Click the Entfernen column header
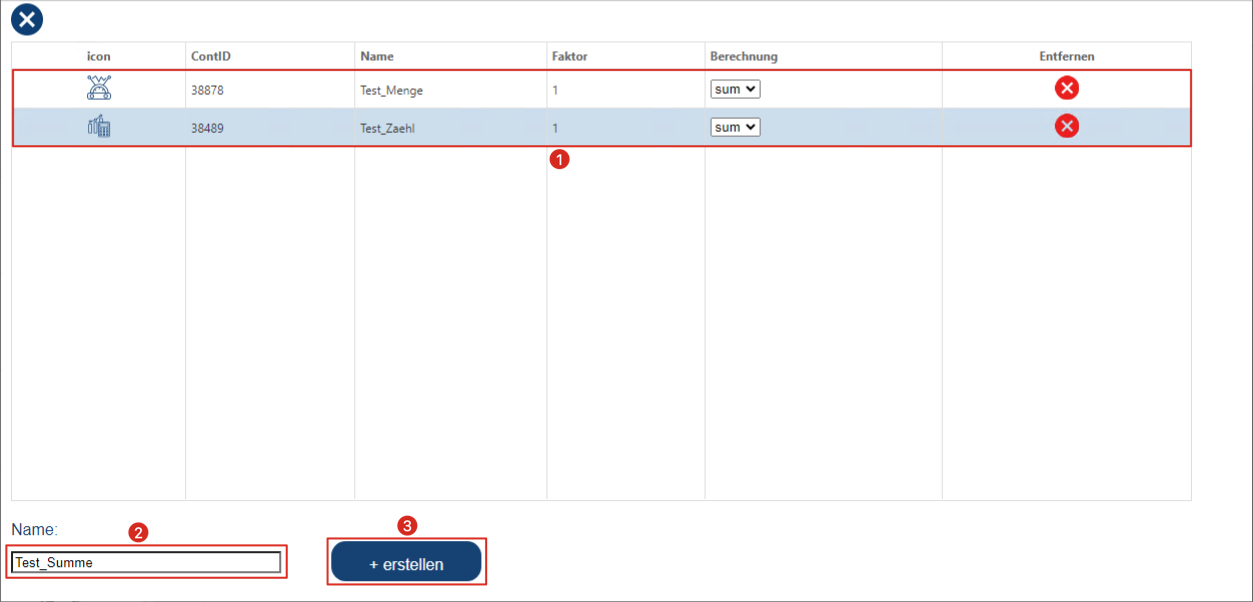This screenshot has width=1253, height=602. pyautogui.click(x=1066, y=56)
